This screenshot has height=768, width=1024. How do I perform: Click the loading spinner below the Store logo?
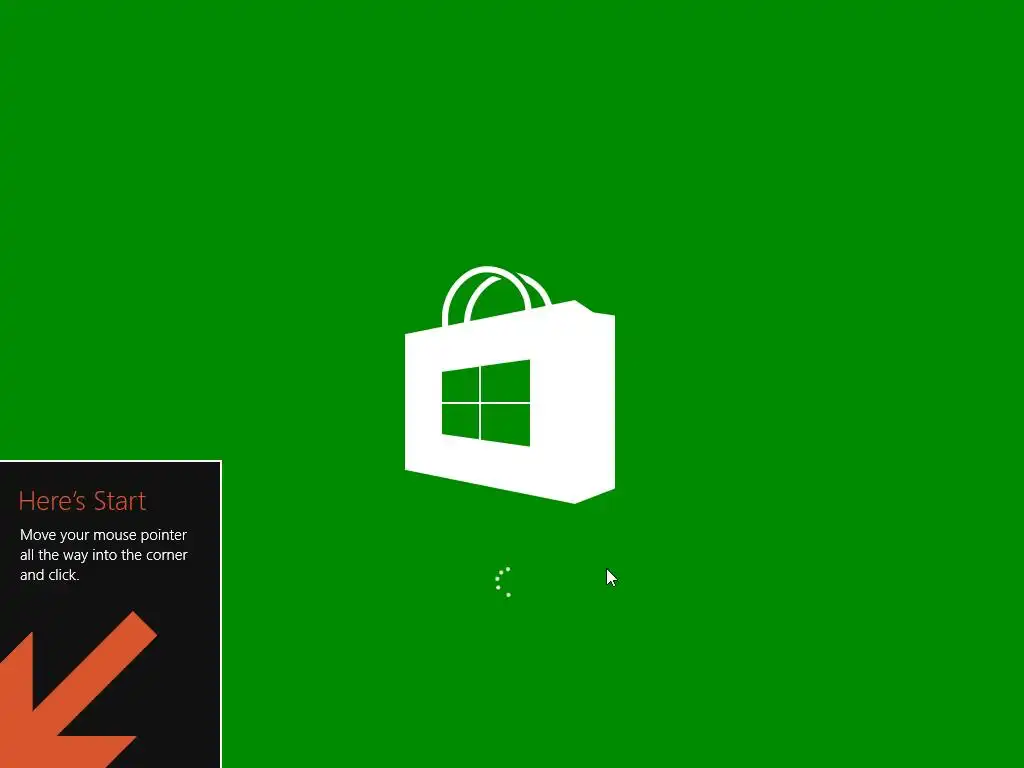[504, 582]
